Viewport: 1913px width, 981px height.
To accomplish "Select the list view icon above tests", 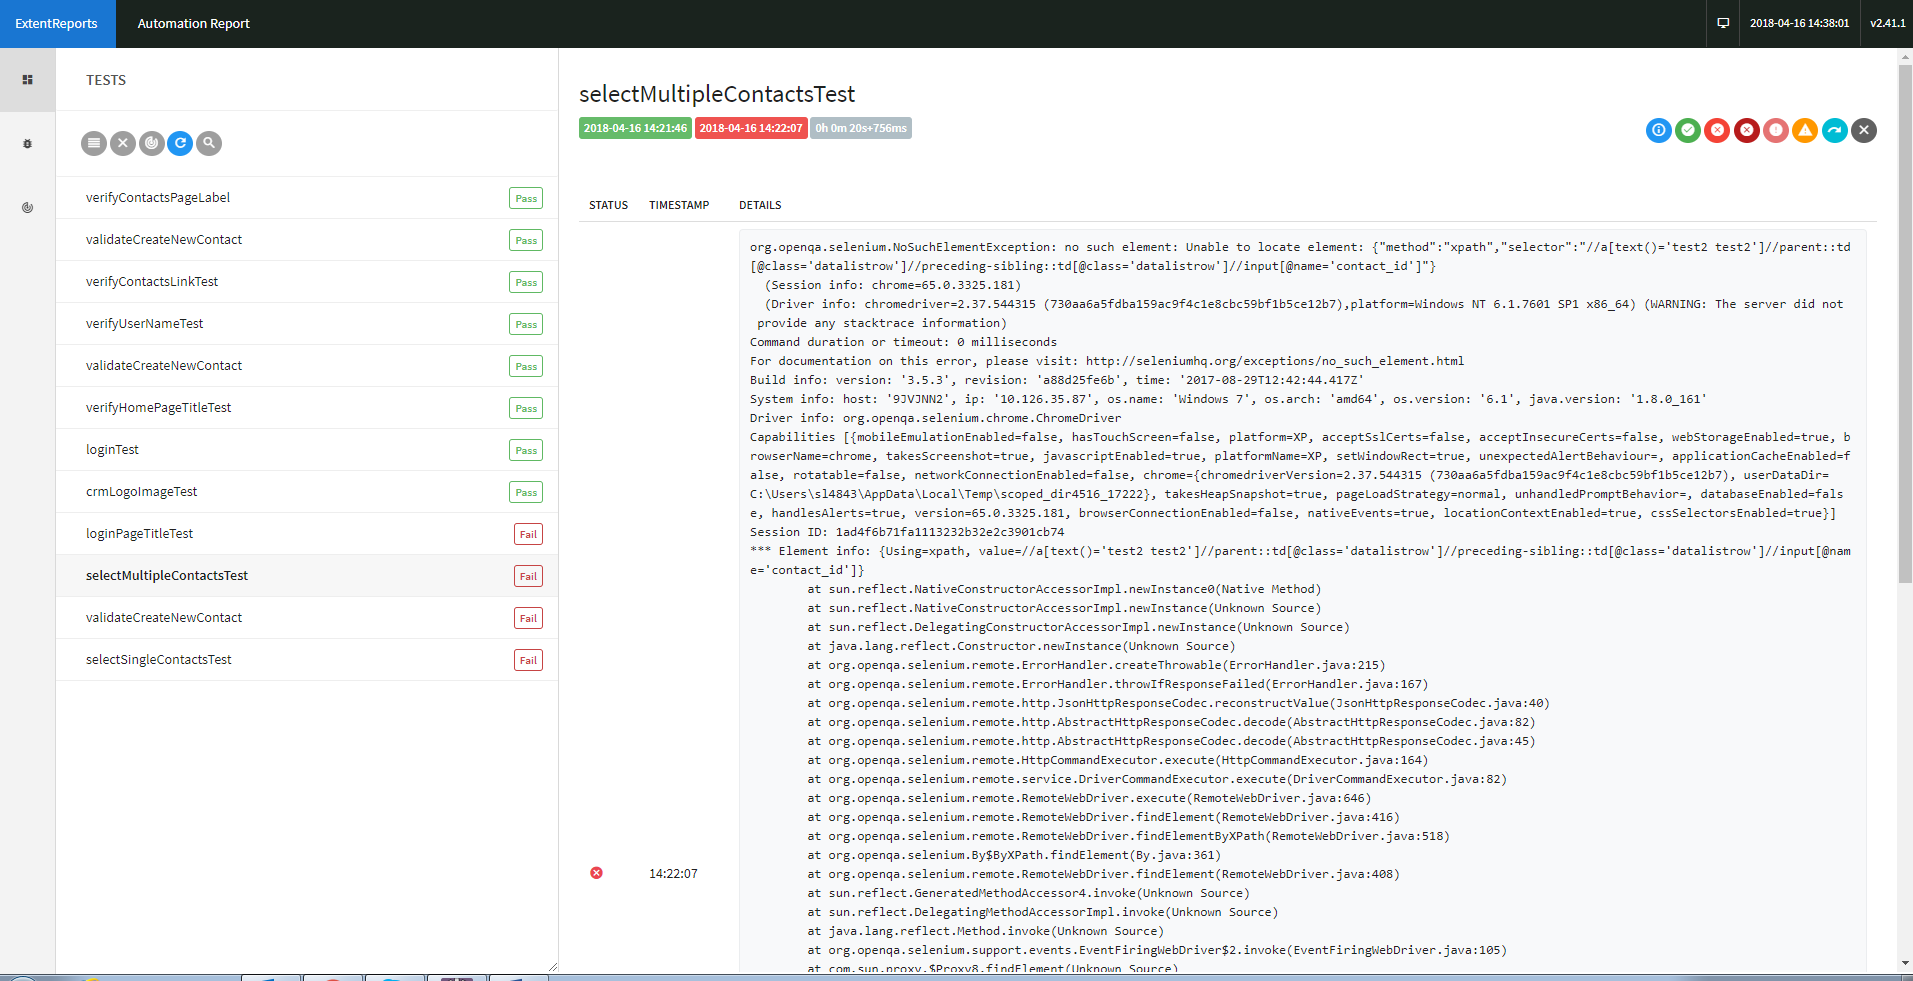I will pos(93,143).
